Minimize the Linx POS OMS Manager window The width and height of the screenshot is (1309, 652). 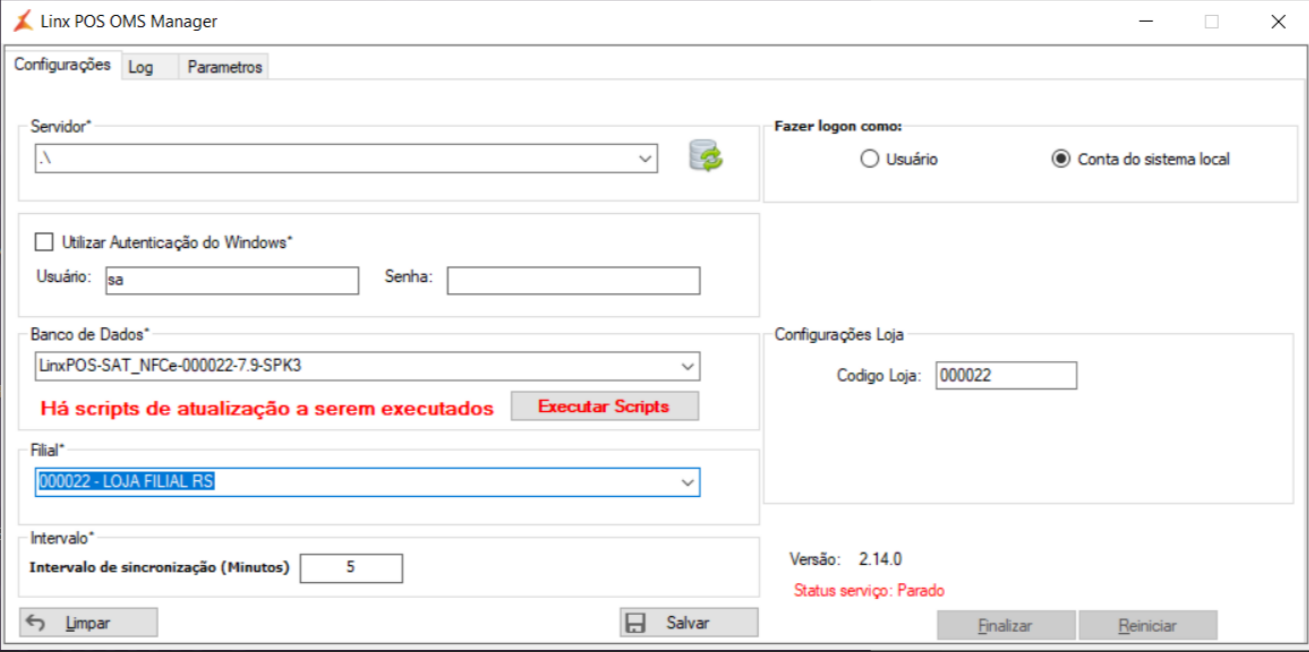1146,21
